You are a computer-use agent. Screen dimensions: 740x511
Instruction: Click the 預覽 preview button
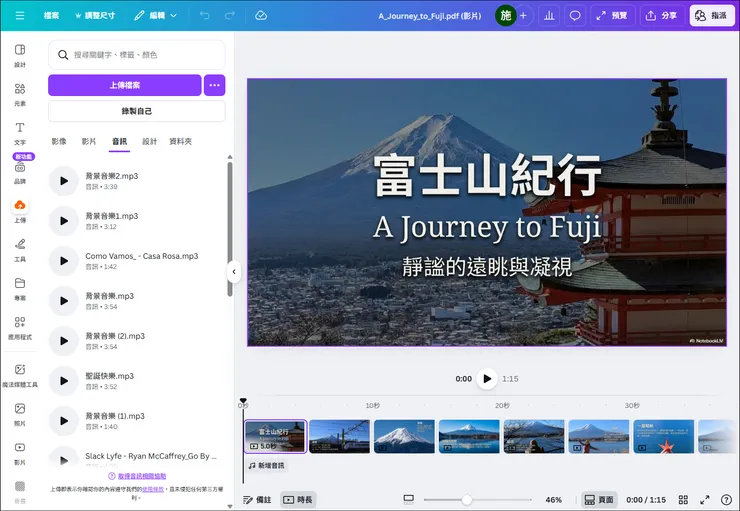pyautogui.click(x=612, y=16)
